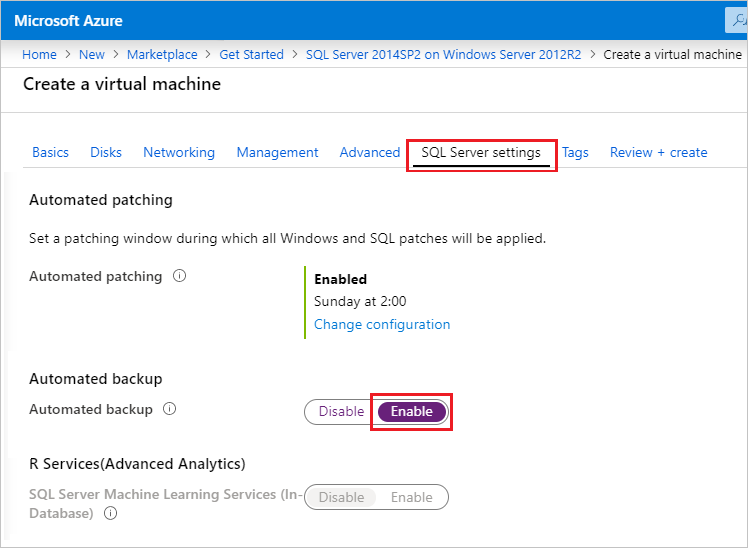Click the Microsoft Azure logo text
The height and width of the screenshot is (551, 749).
pos(68,21)
